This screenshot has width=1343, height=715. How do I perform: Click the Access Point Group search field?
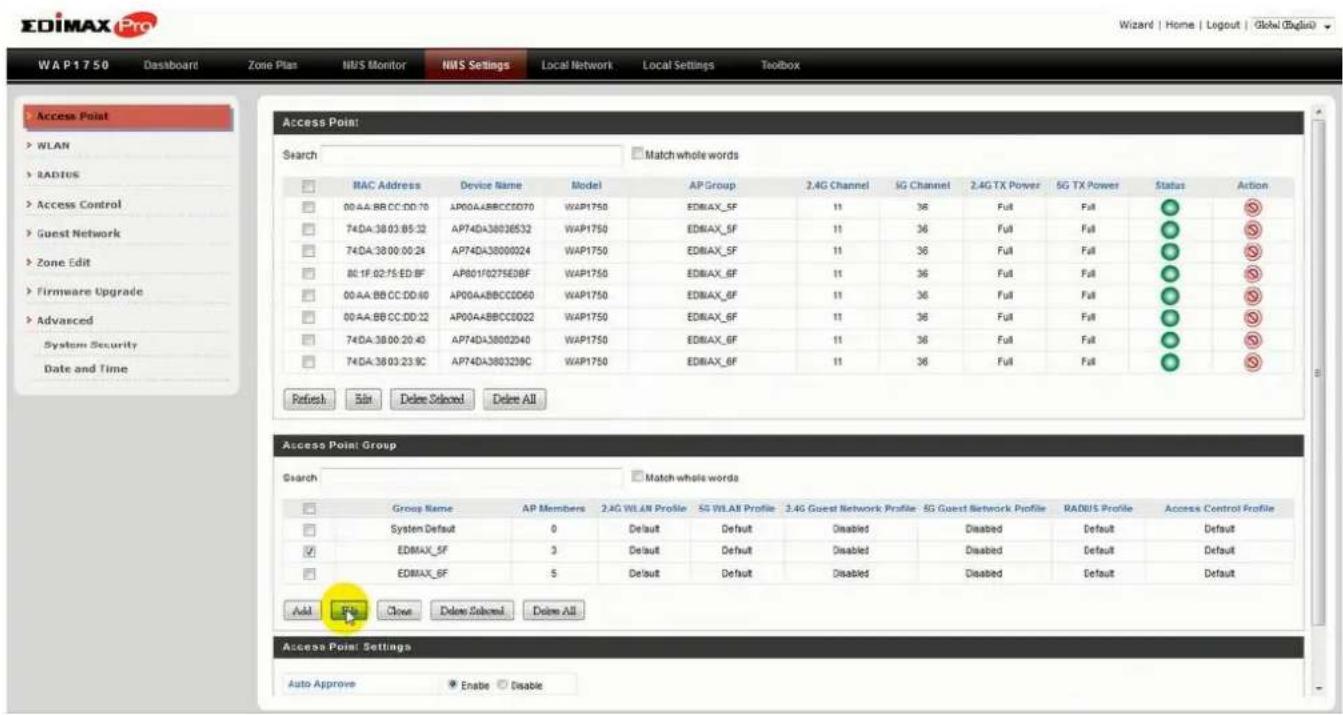(x=472, y=478)
